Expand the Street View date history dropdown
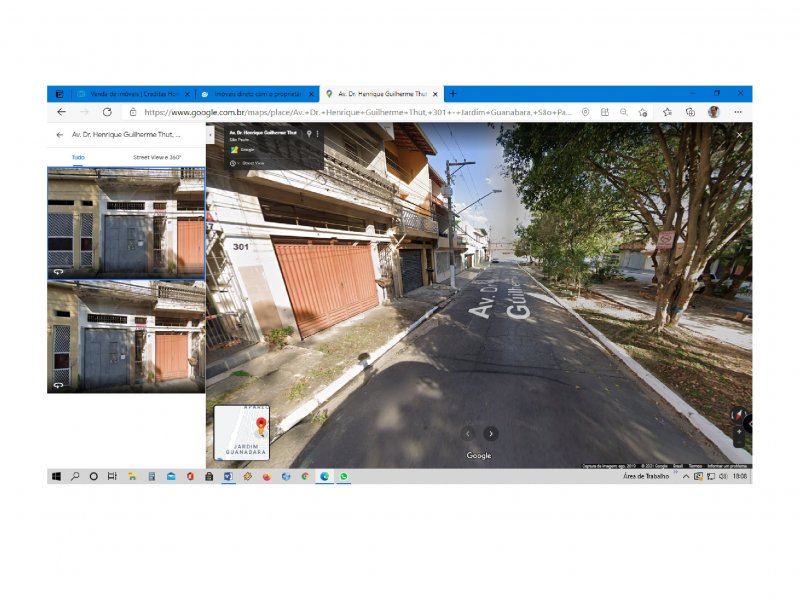 point(235,163)
